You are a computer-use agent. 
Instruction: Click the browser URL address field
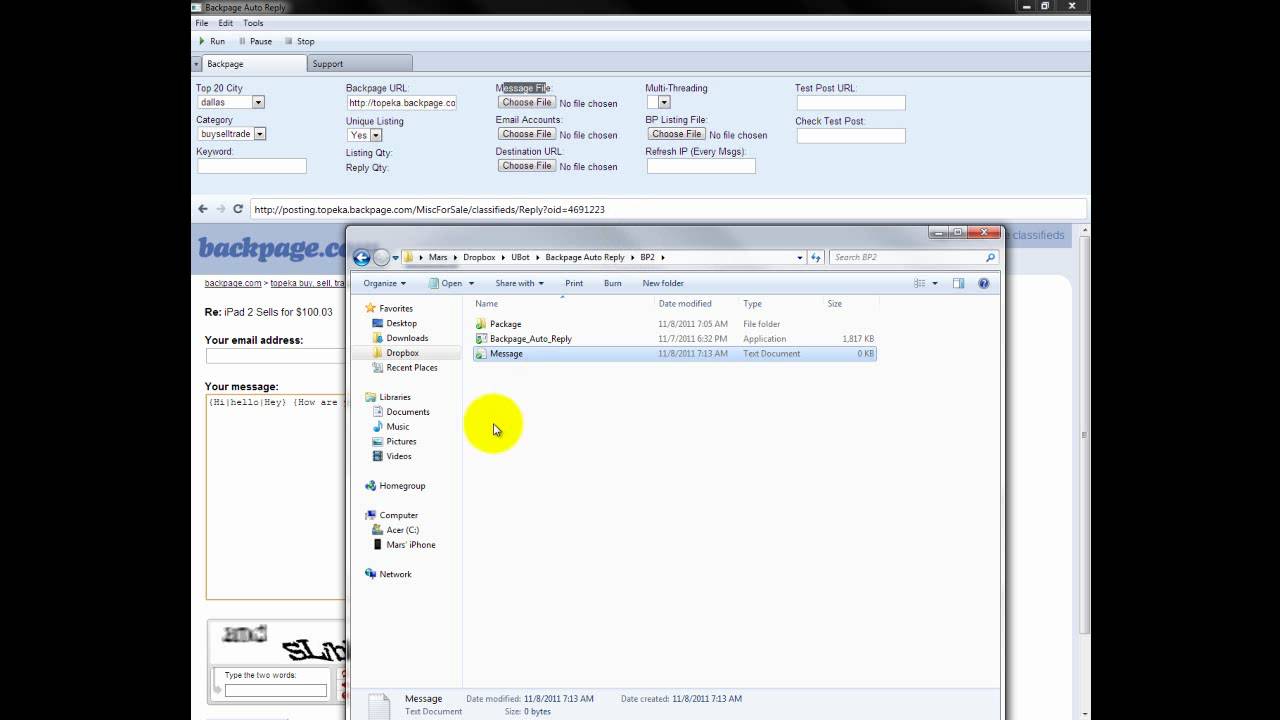coord(668,209)
